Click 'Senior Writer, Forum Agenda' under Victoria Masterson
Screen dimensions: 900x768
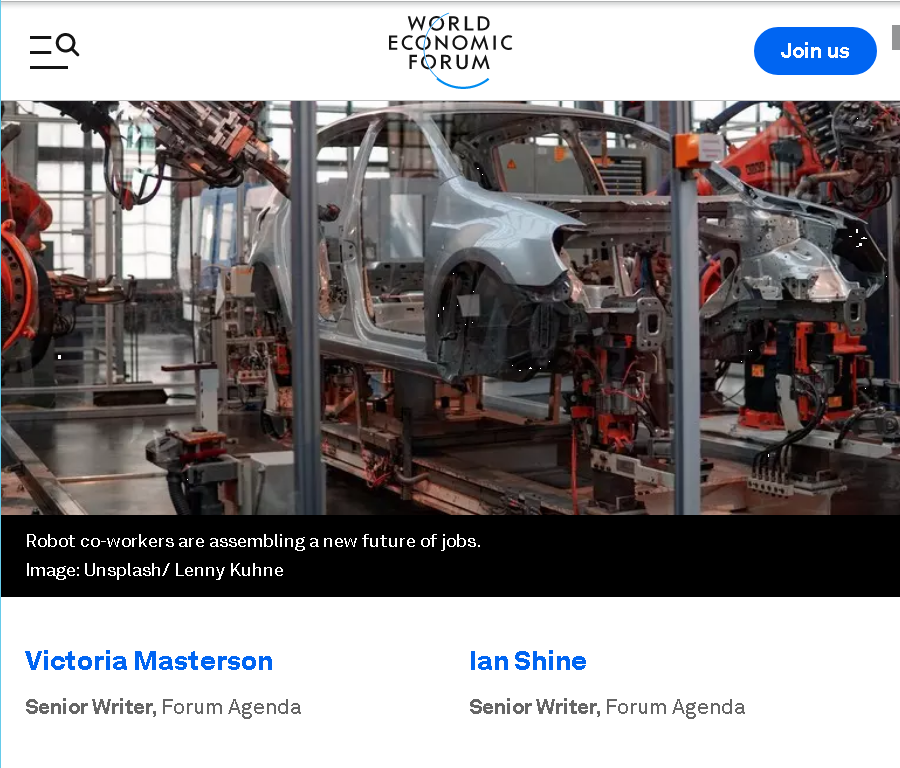163,707
